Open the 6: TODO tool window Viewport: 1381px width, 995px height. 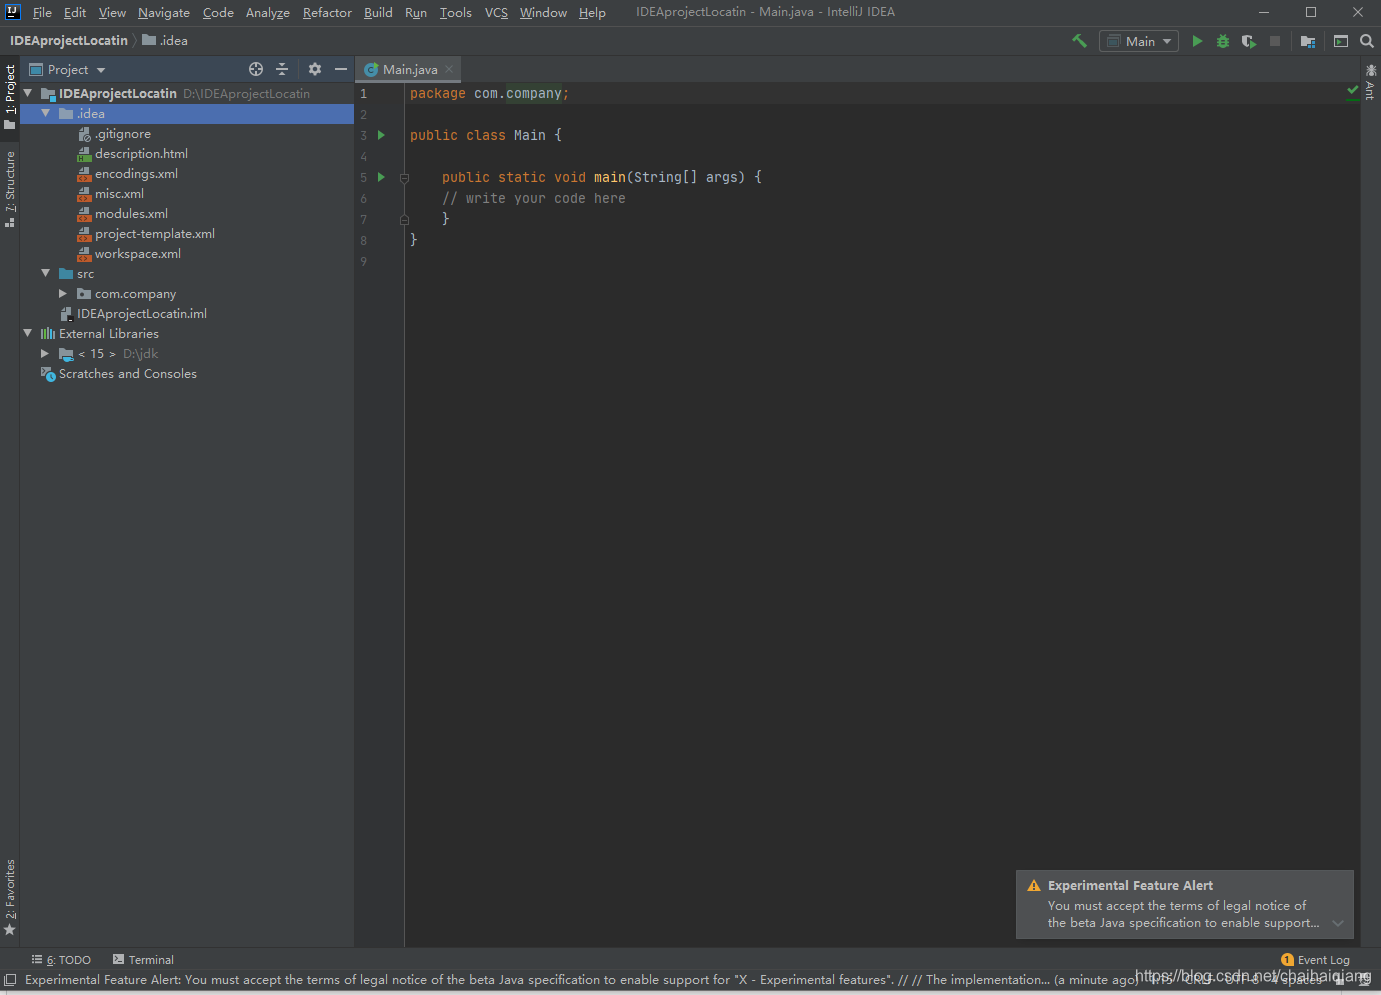point(61,960)
